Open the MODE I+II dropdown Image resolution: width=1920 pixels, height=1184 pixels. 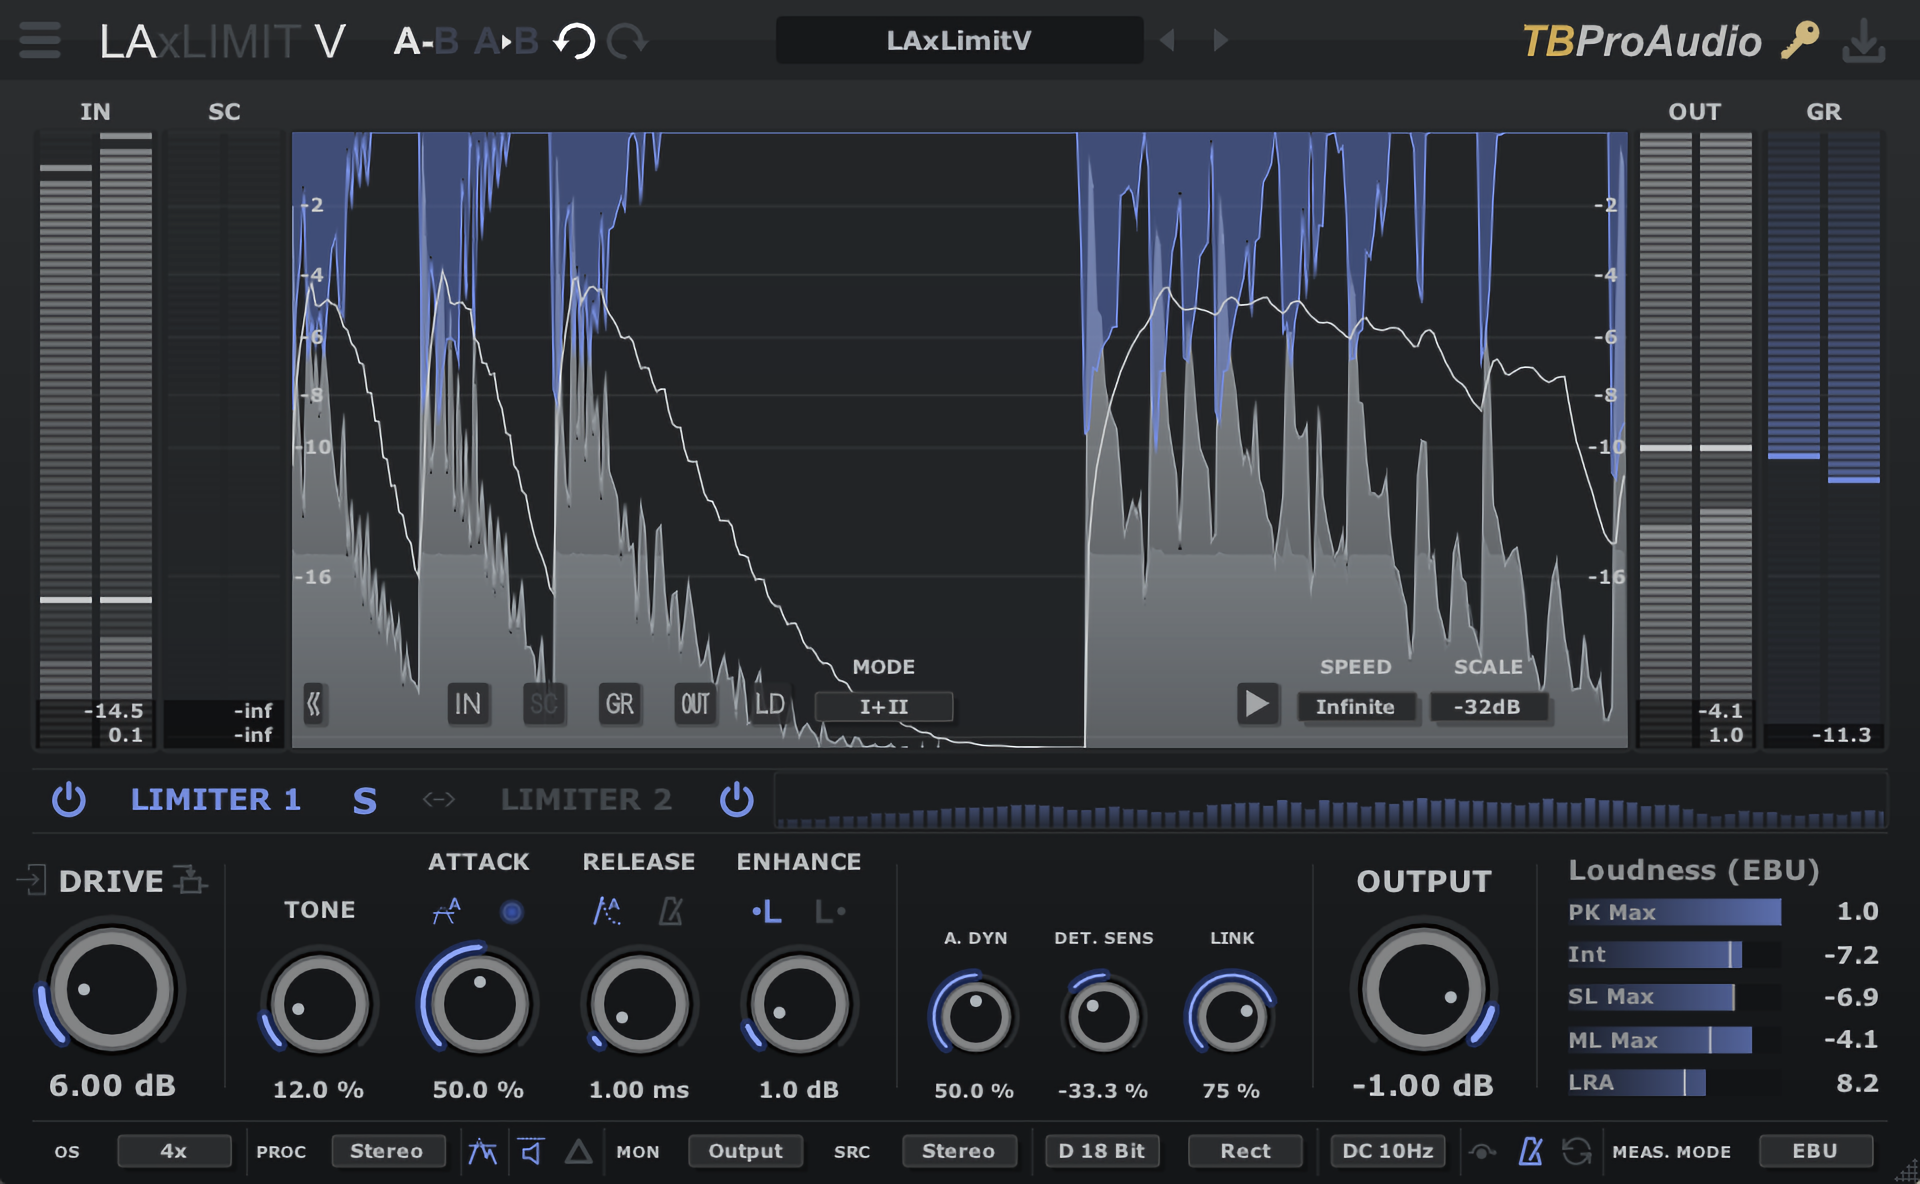[884, 707]
